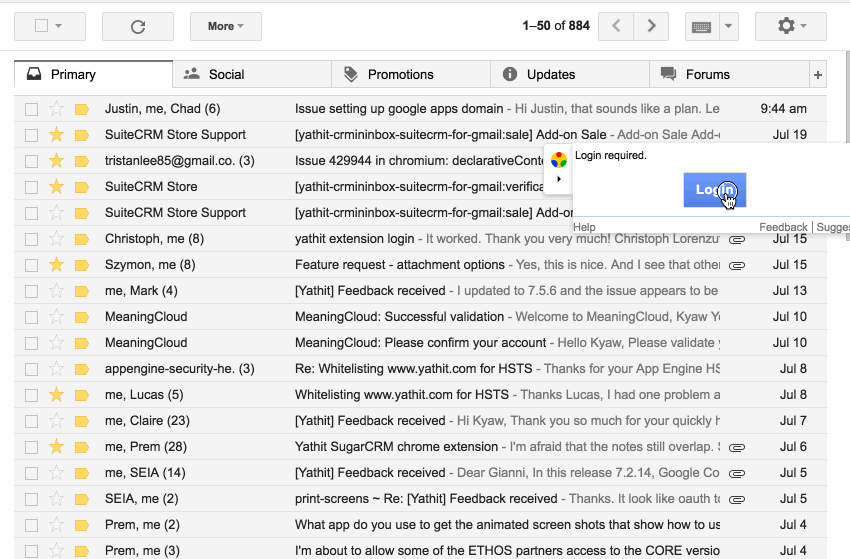Open the MeaningCloud: Successful validation email

[x=420, y=317]
